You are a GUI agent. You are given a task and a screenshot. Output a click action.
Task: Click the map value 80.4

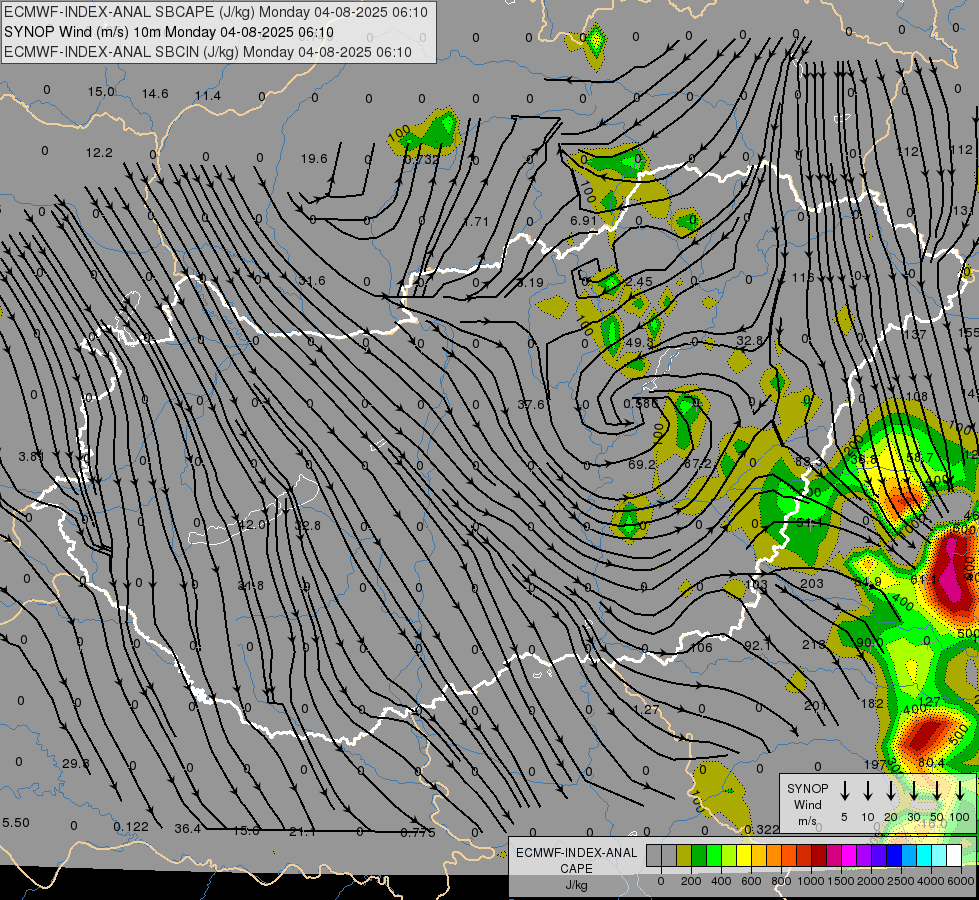[x=931, y=763]
